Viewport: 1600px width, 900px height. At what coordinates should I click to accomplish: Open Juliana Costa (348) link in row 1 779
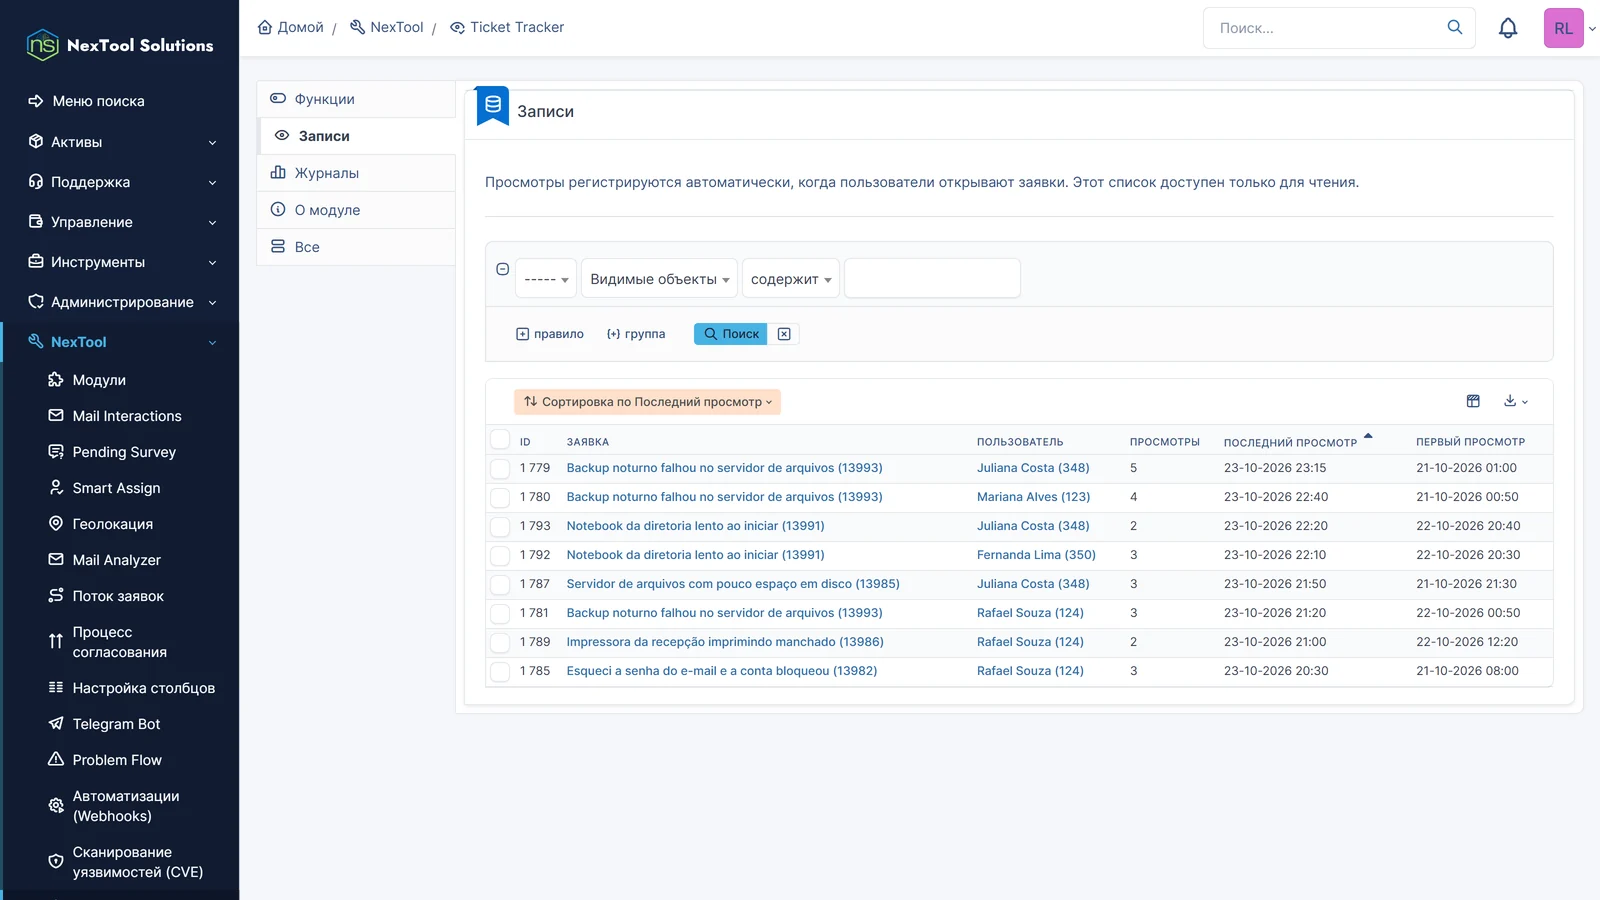pyautogui.click(x=1033, y=468)
